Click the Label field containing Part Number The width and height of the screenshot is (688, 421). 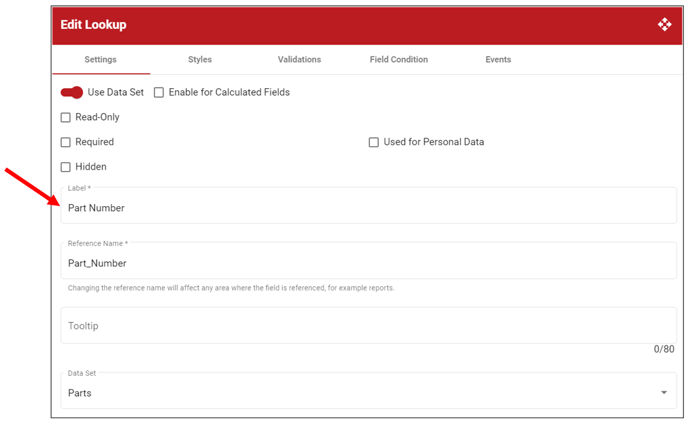point(369,205)
